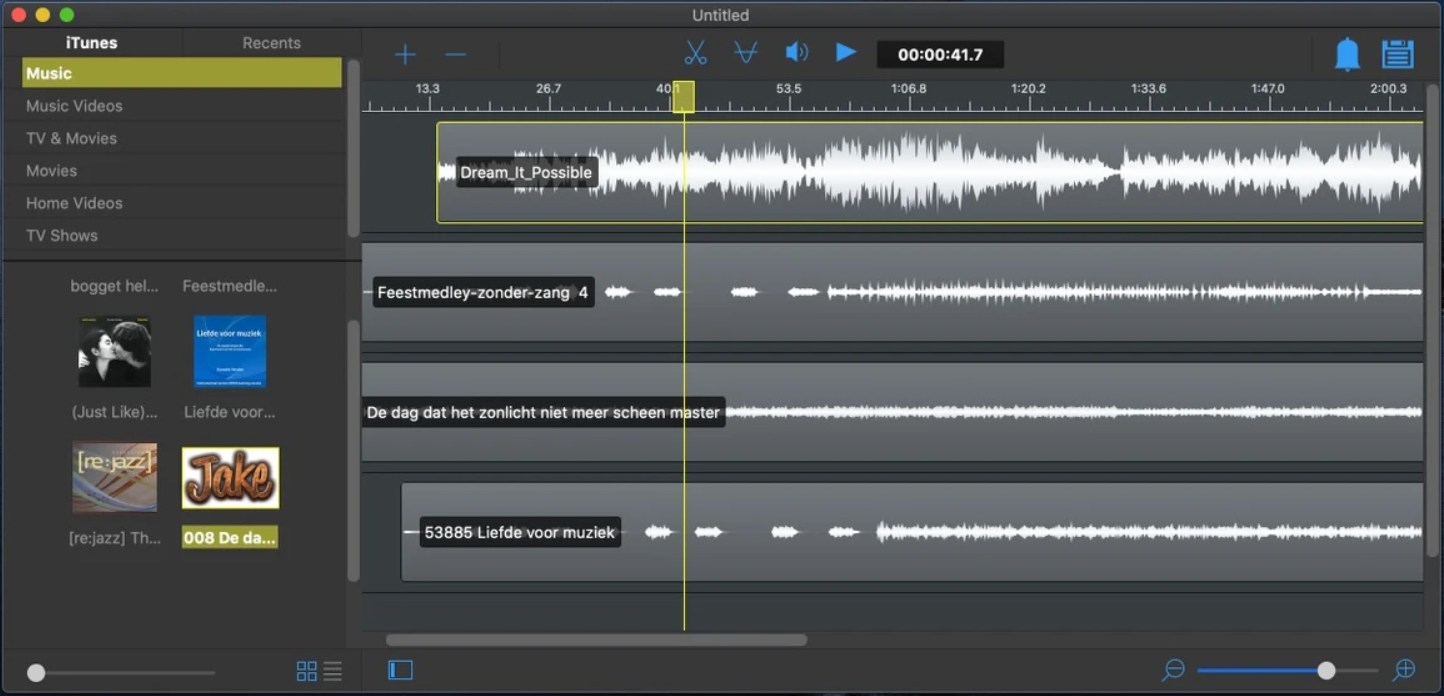Viewport: 1444px width, 696px height.
Task: Click the 2:00.3 ruler mark
Action: (1388, 89)
